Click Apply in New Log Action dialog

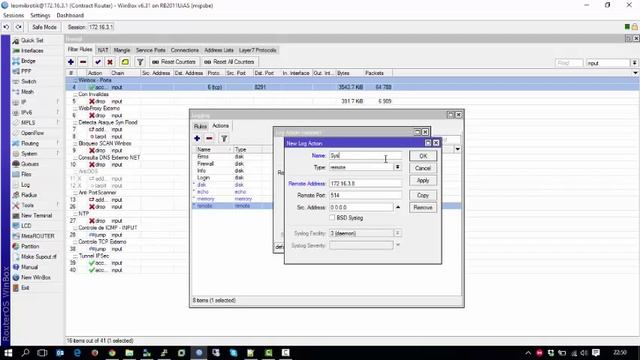[423, 180]
